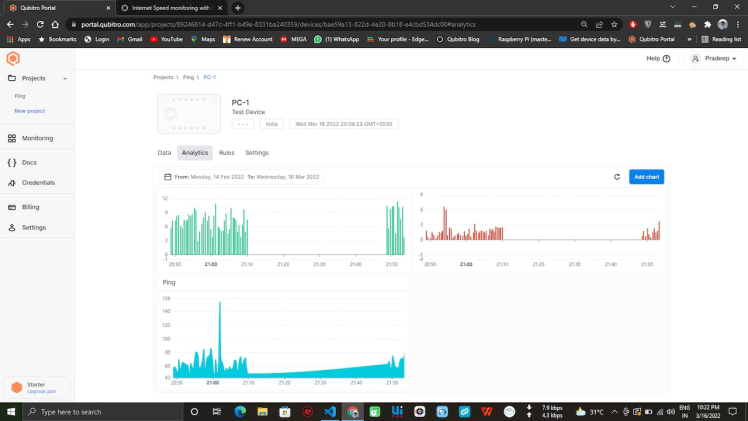Click the Help button

(658, 58)
